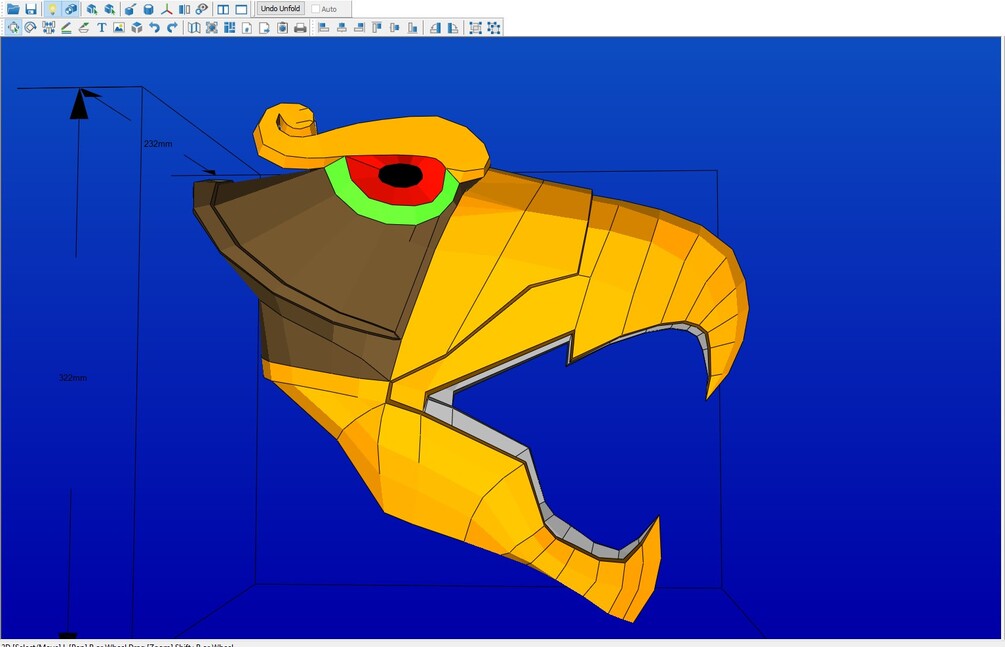Align parts to vertical middle icon
Image resolution: width=1005 pixels, height=647 pixels.
click(395, 28)
